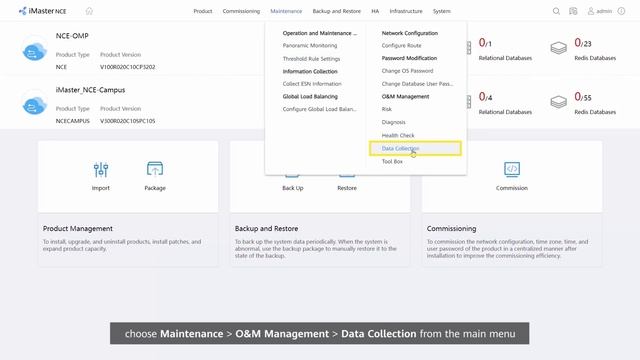Open the Commission icon
Viewport: 640px width, 360px height.
click(512, 169)
